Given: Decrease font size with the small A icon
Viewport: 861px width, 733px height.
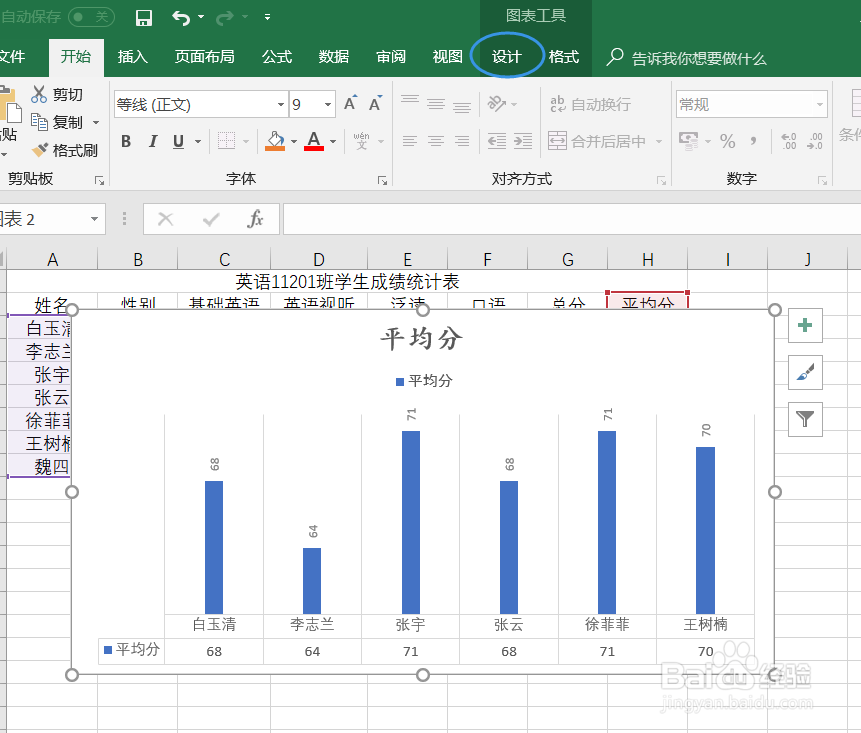Looking at the screenshot, I should [x=376, y=103].
